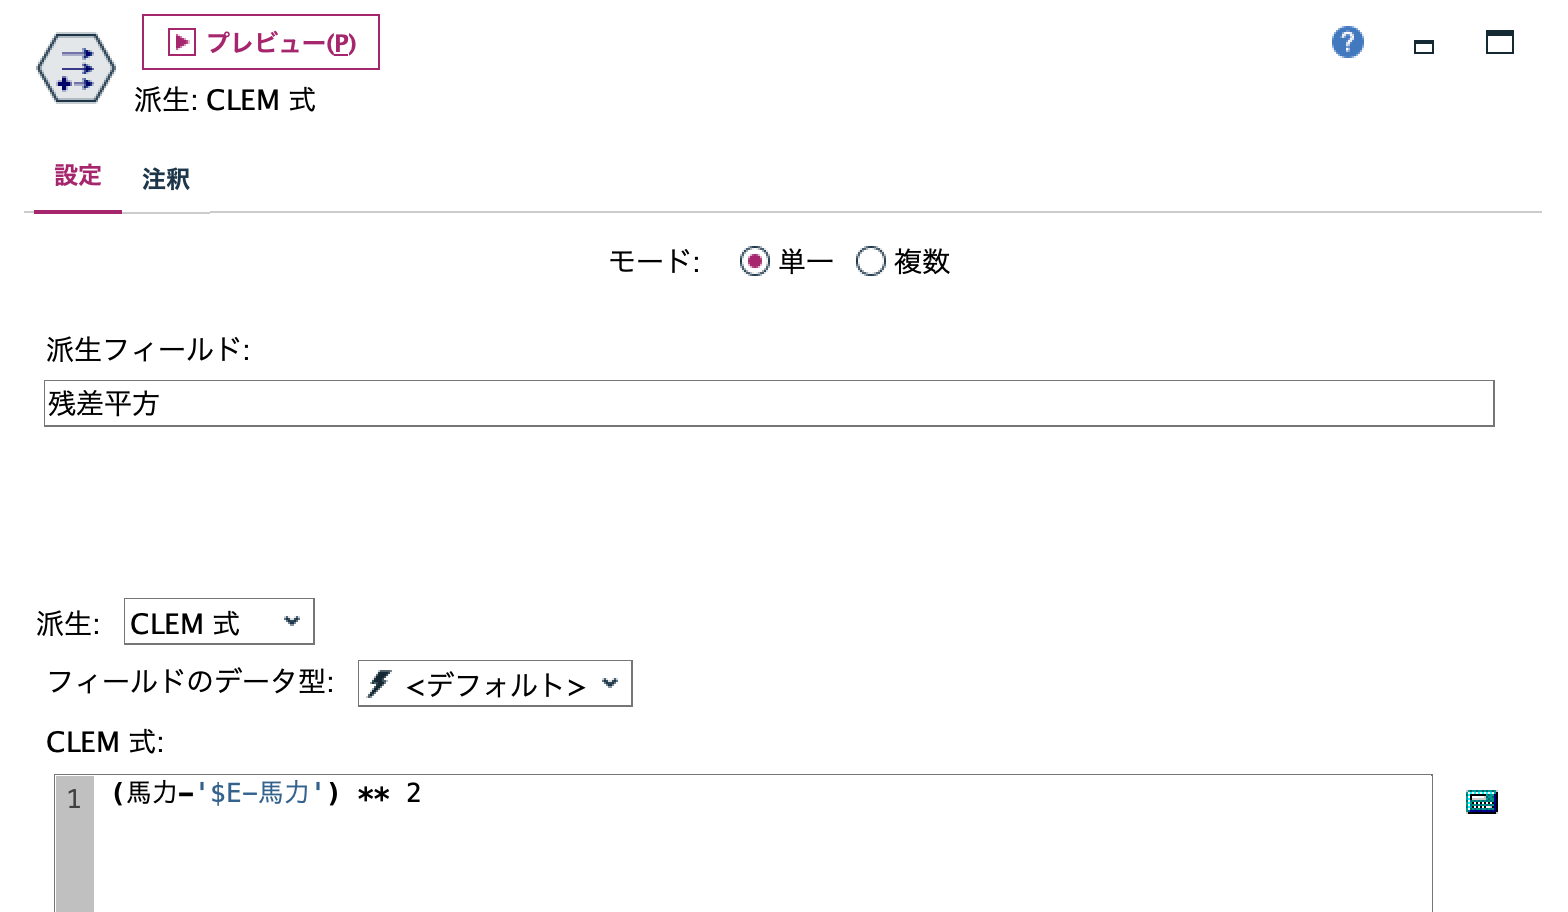The width and height of the screenshot is (1568, 912).
Task: Select the 複数 mode radio button
Action: pos(870,261)
